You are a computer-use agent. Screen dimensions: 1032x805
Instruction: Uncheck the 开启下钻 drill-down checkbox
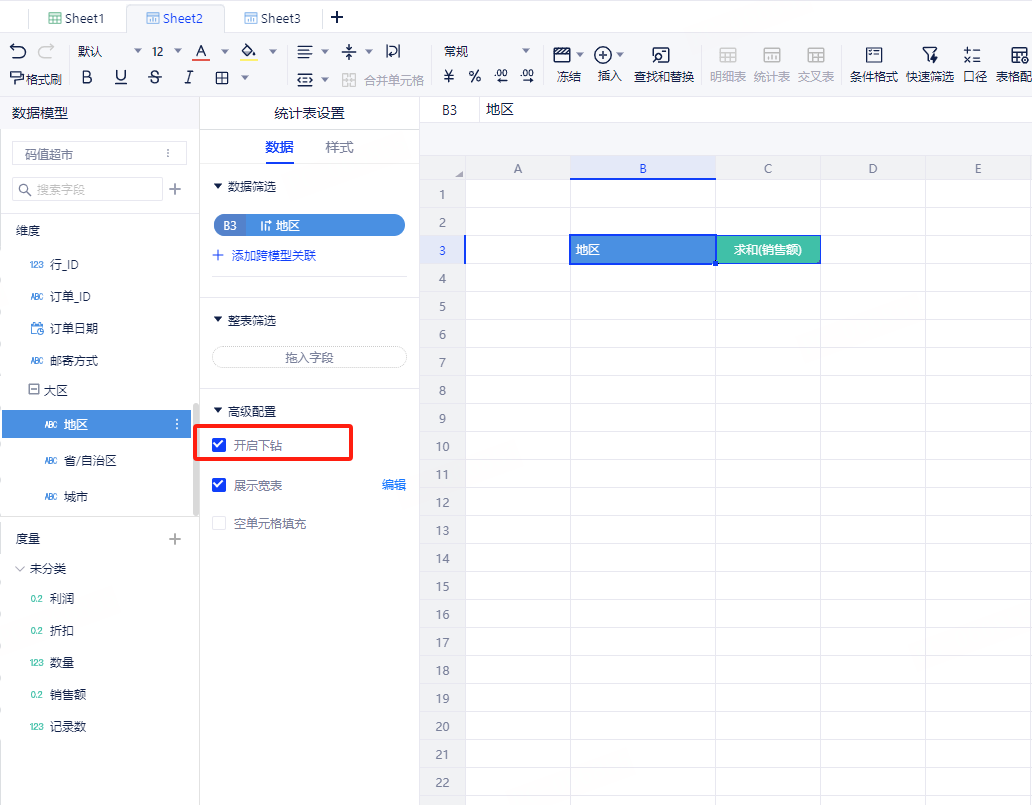click(219, 445)
